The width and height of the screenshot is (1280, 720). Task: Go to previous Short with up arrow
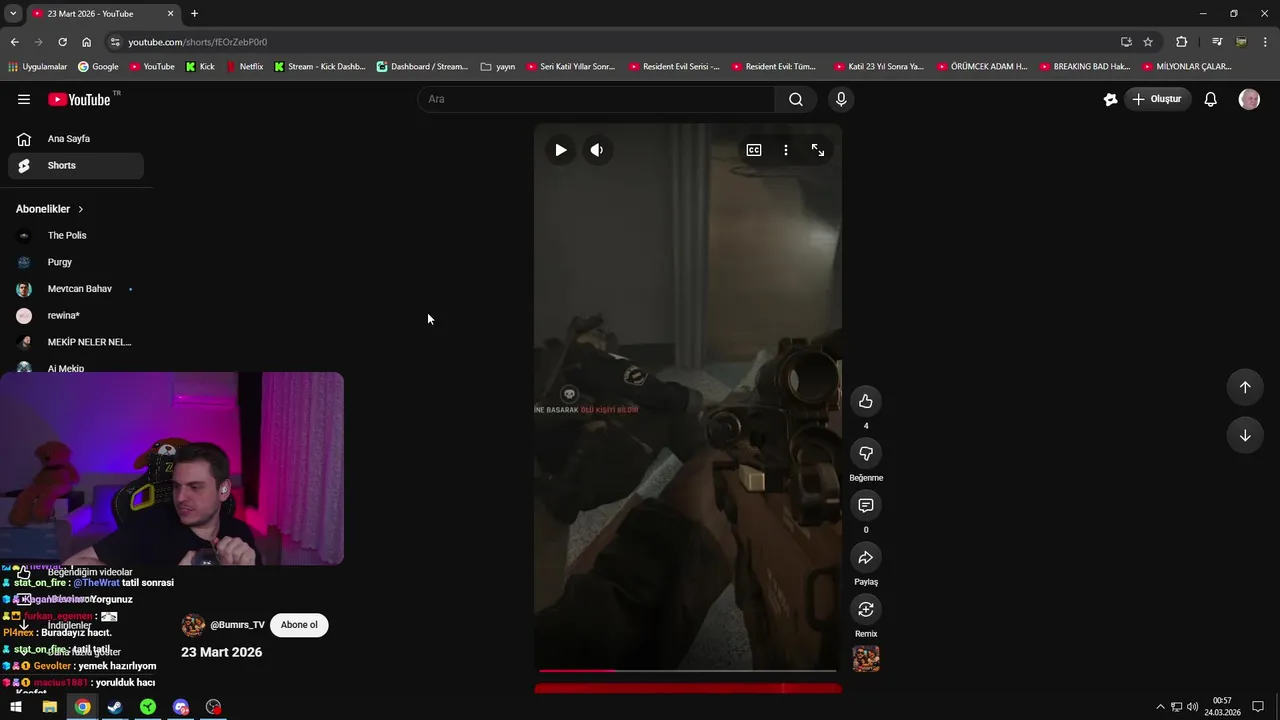(1245, 387)
